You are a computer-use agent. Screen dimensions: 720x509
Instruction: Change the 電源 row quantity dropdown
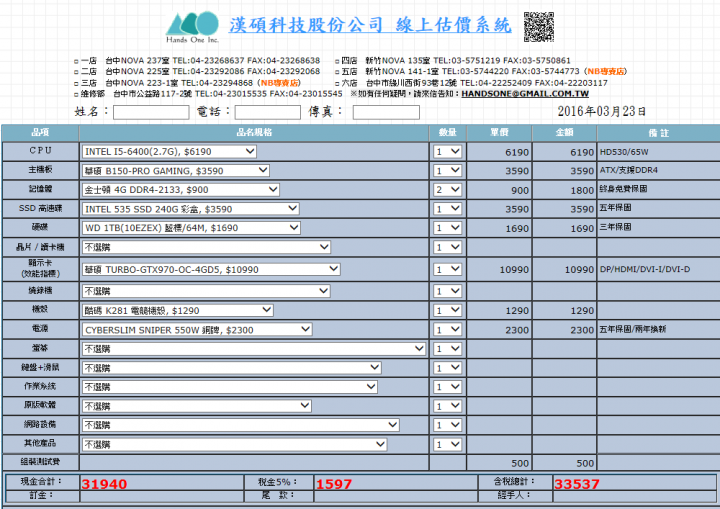[447, 329]
